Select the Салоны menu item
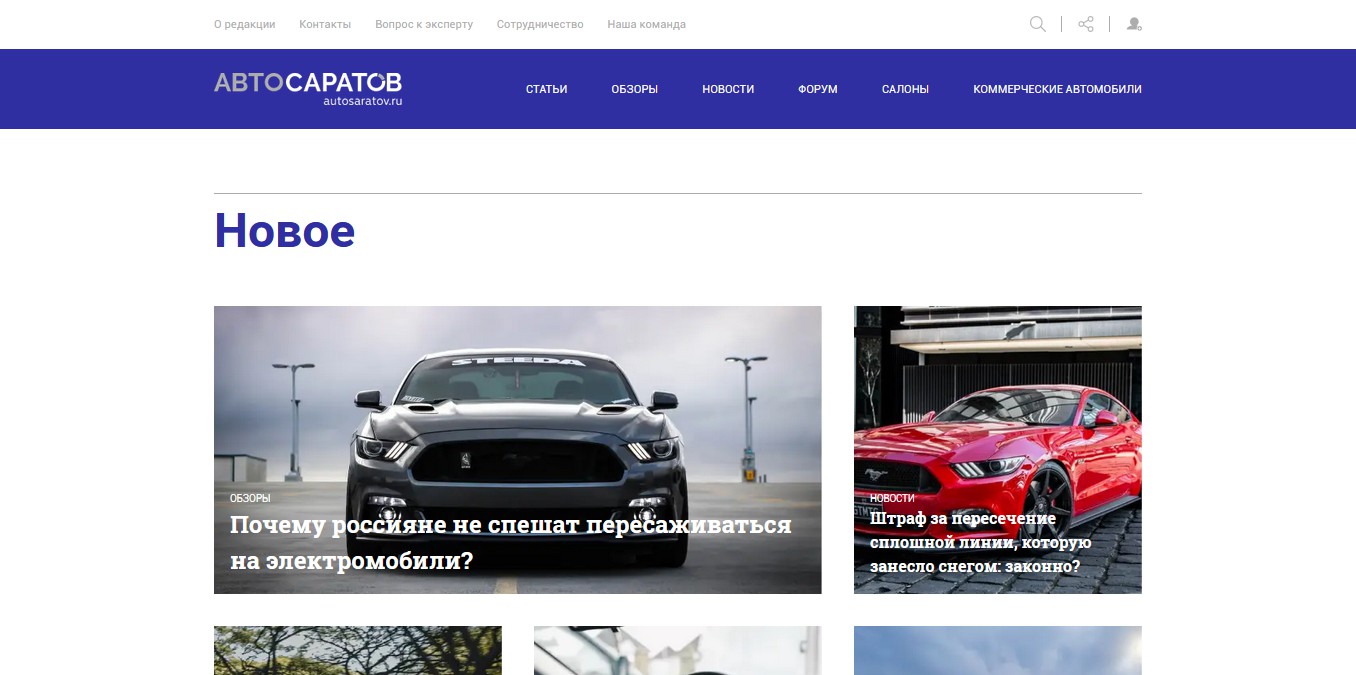1356x675 pixels. point(905,89)
